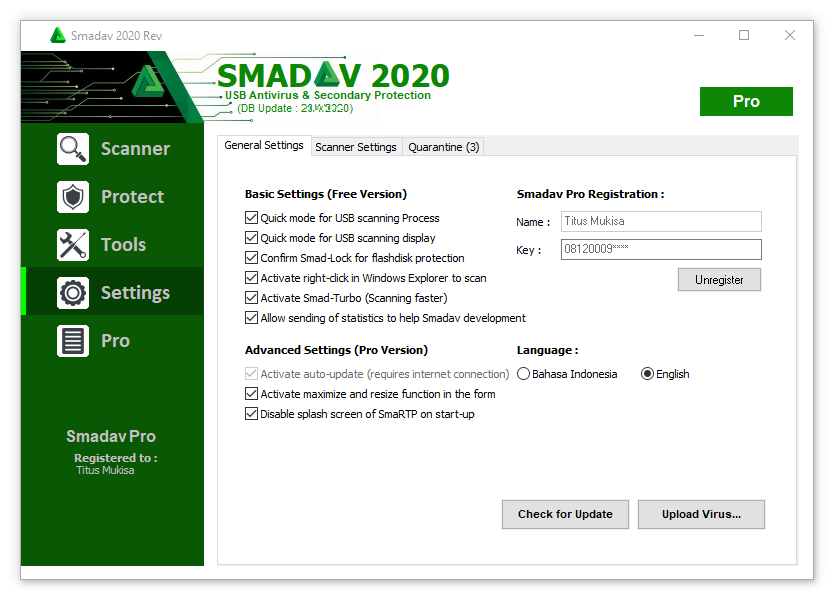This screenshot has height=597, width=835.
Task: Click the green Pro button
Action: tap(746, 101)
